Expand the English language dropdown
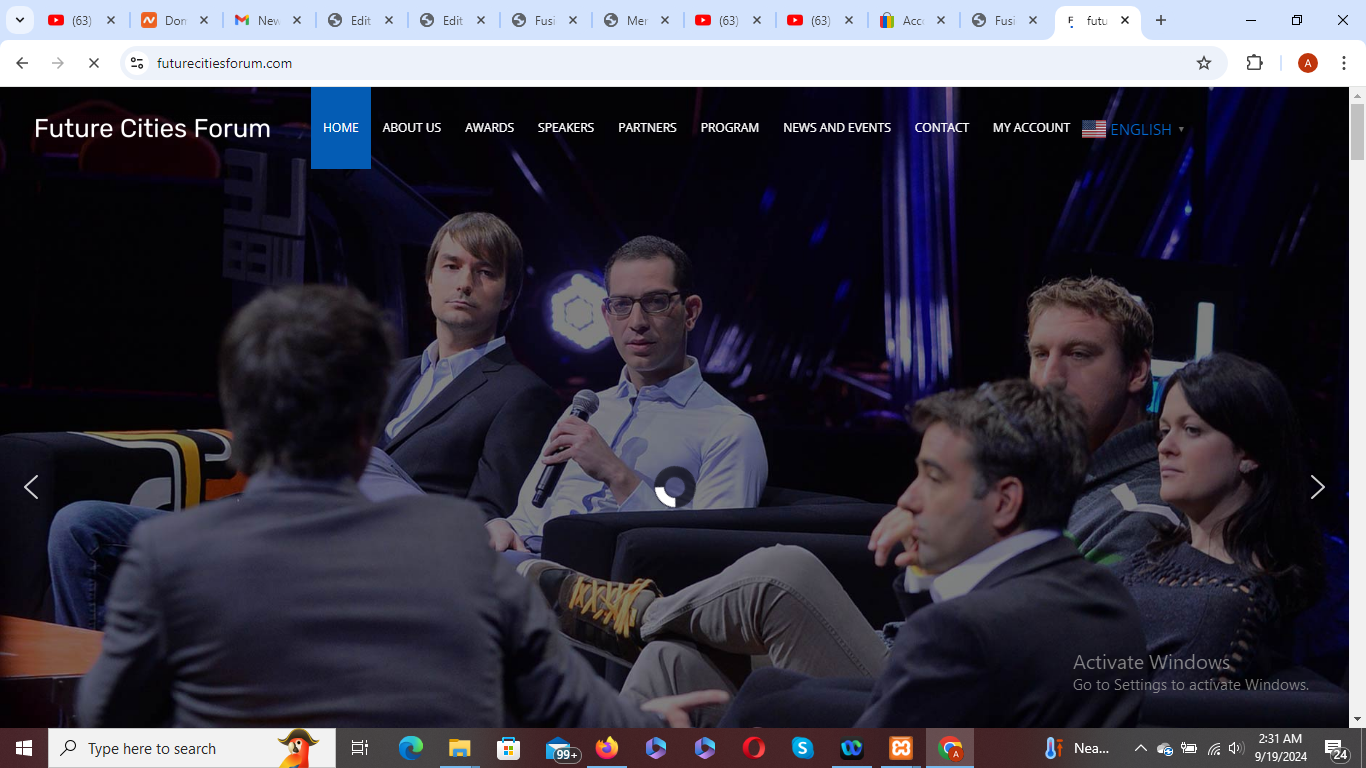The width and height of the screenshot is (1366, 768). click(1133, 129)
